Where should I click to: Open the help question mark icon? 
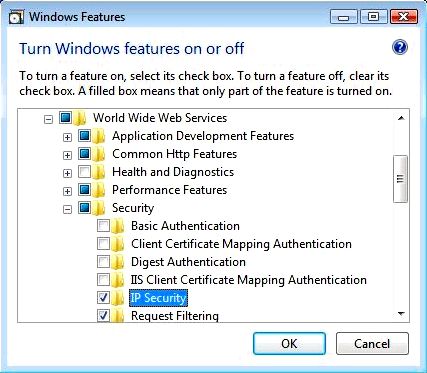[400, 47]
